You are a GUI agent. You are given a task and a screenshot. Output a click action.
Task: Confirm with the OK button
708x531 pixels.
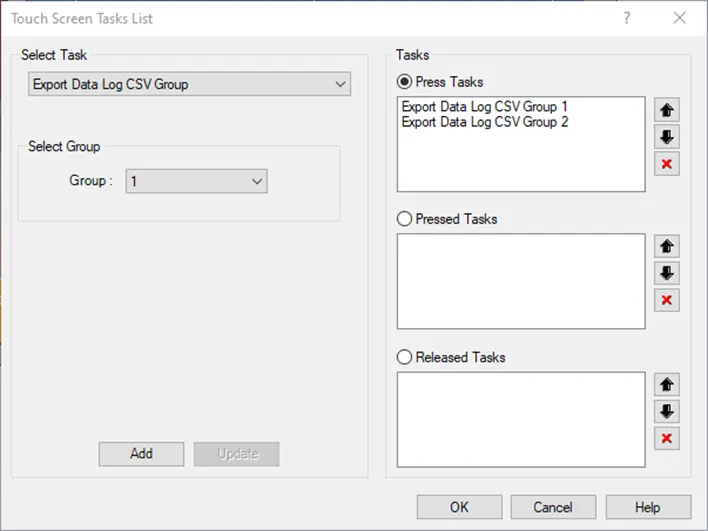click(459, 507)
